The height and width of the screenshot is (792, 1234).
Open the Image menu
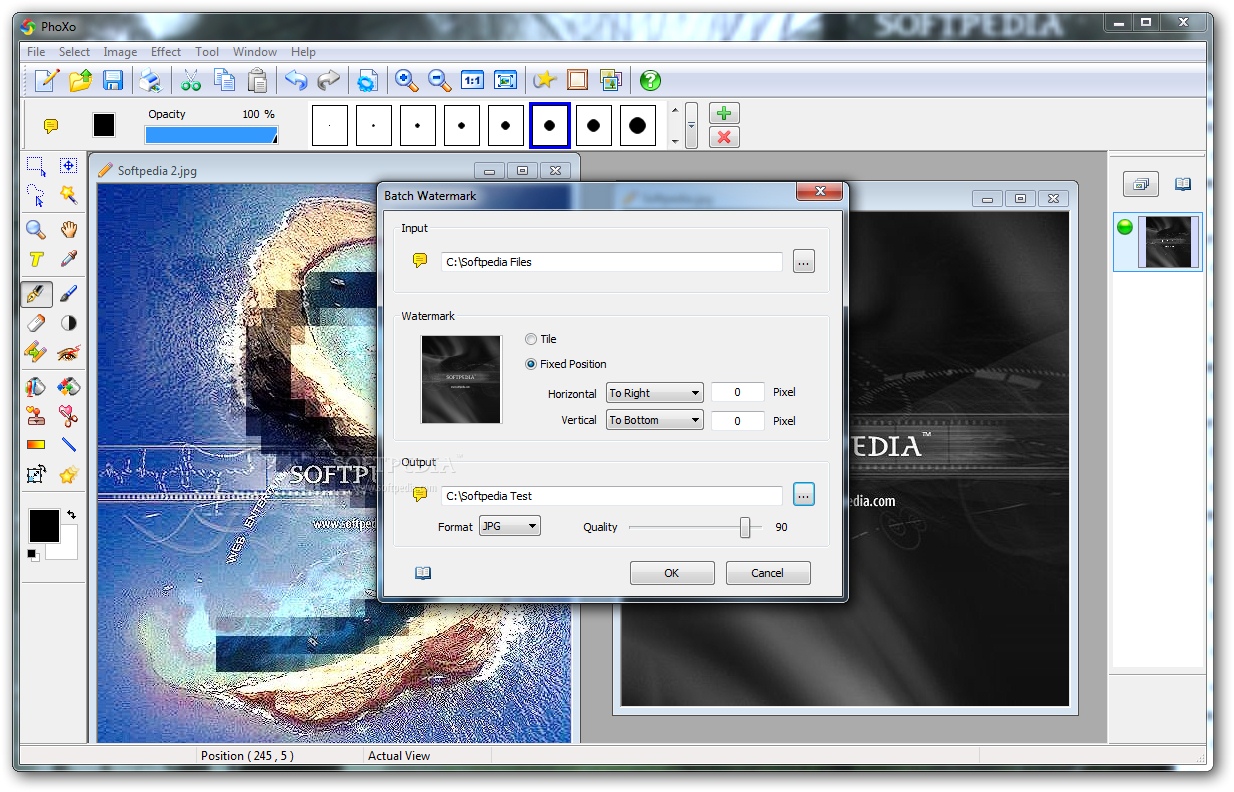pos(120,52)
